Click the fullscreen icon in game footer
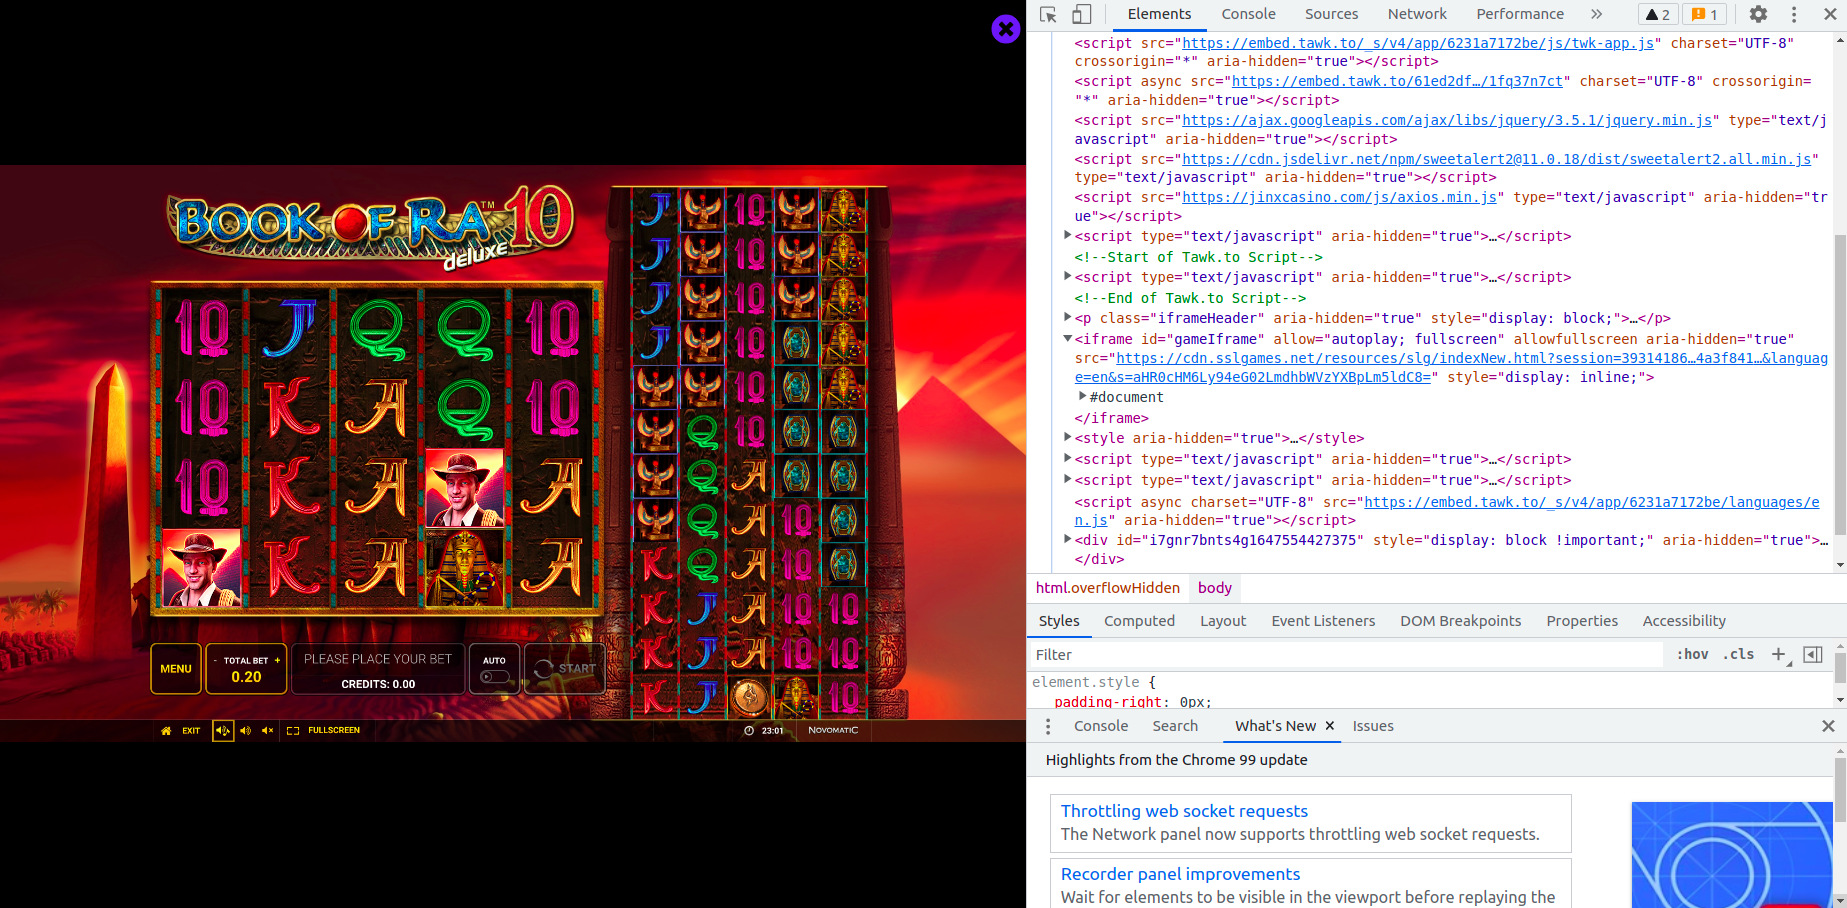The width and height of the screenshot is (1847, 908). tap(293, 731)
